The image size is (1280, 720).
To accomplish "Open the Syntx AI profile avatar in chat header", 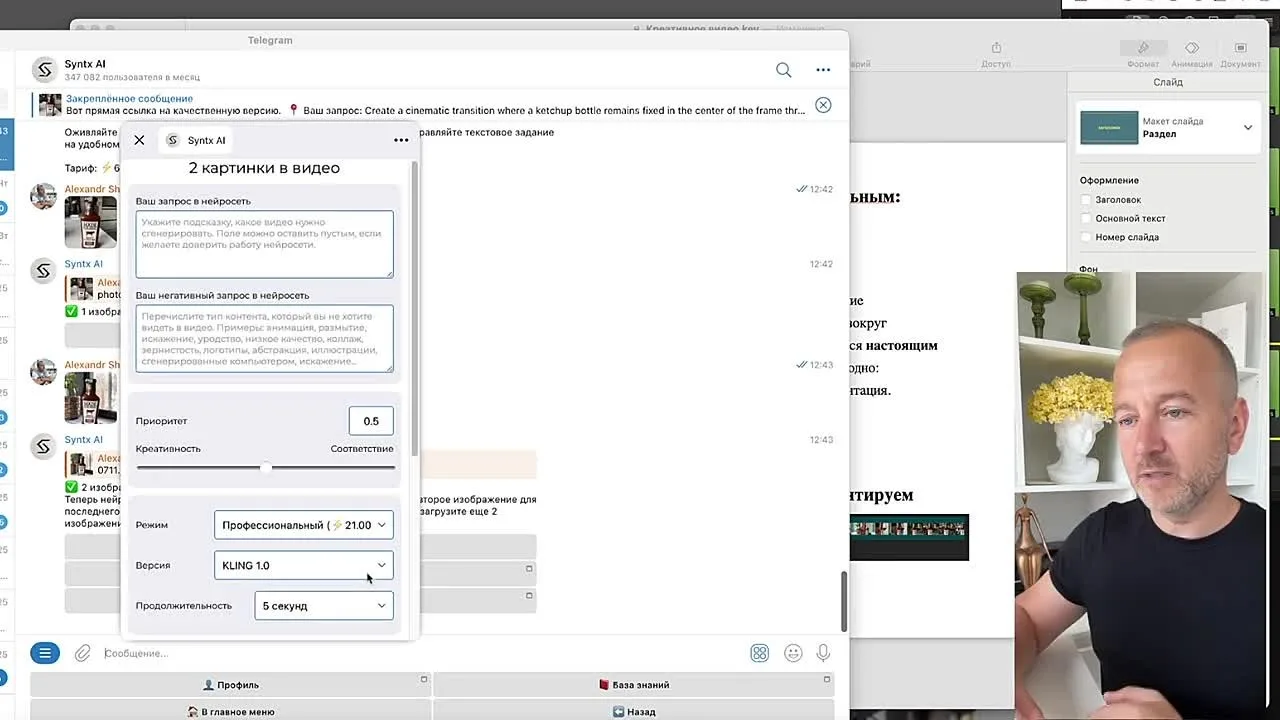I will [44, 70].
